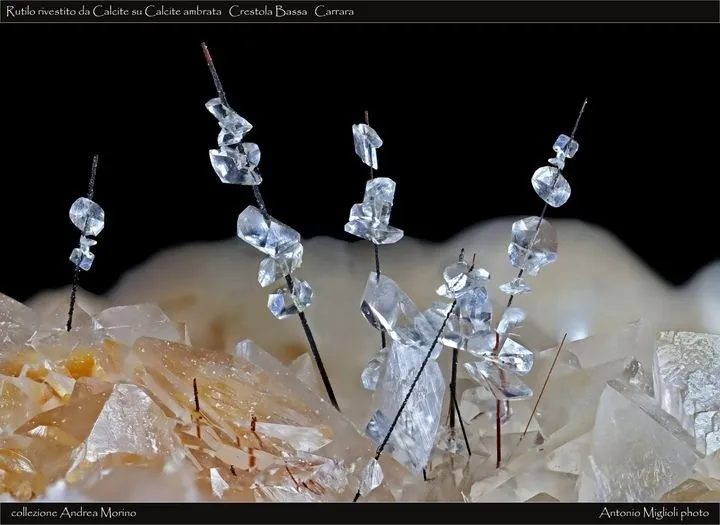The height and width of the screenshot is (525, 720).
Task: Click the credit 'Antonio Miglioli photo'
Action: click(x=654, y=513)
